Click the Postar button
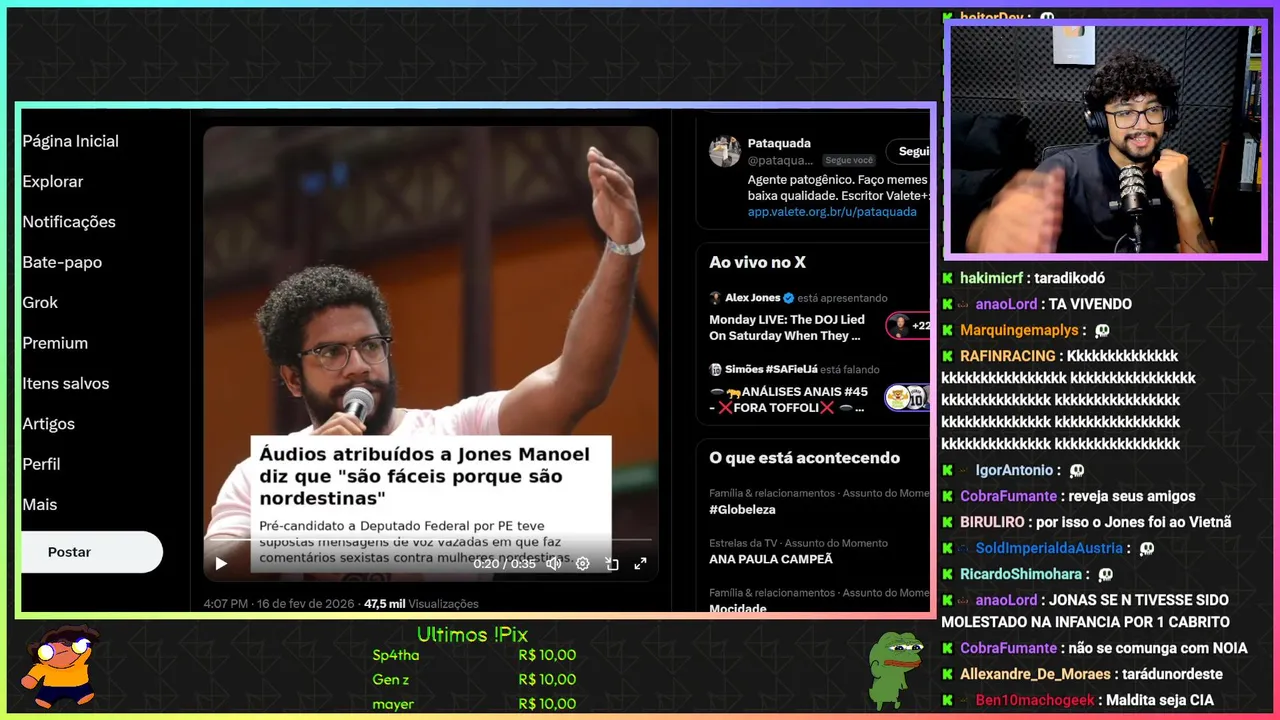Viewport: 1280px width, 720px height. [90, 552]
